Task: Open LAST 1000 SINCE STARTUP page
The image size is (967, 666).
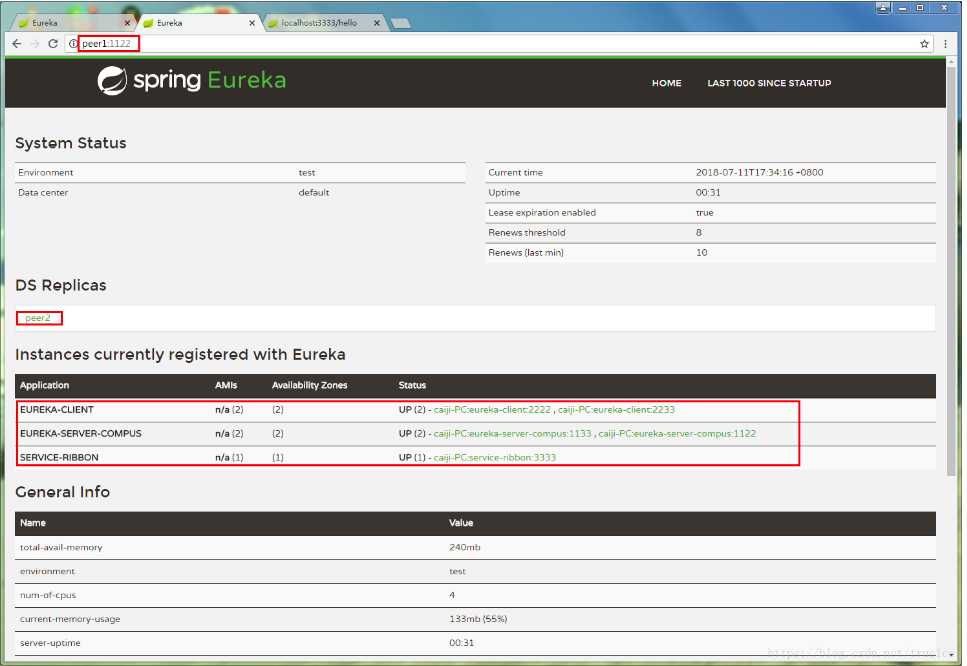Action: [x=769, y=83]
